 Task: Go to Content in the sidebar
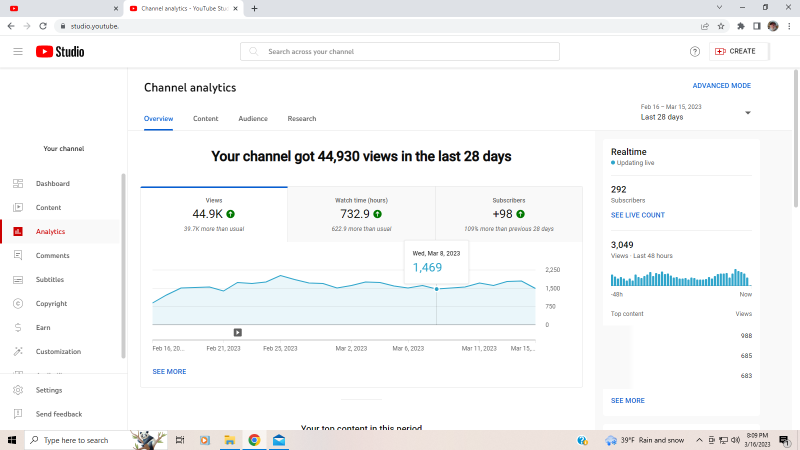point(48,208)
